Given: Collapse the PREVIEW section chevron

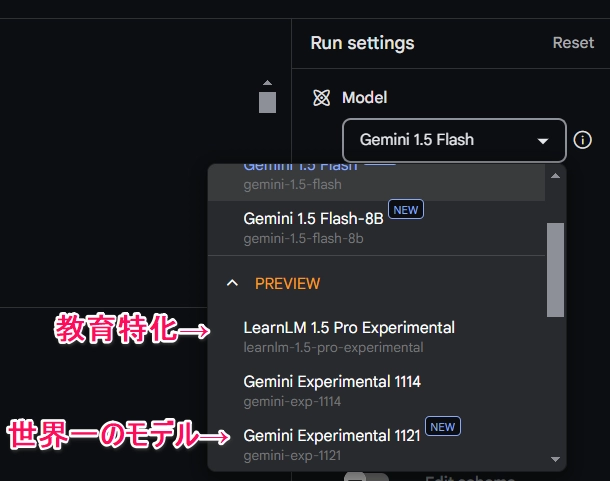Looking at the screenshot, I should coord(232,283).
